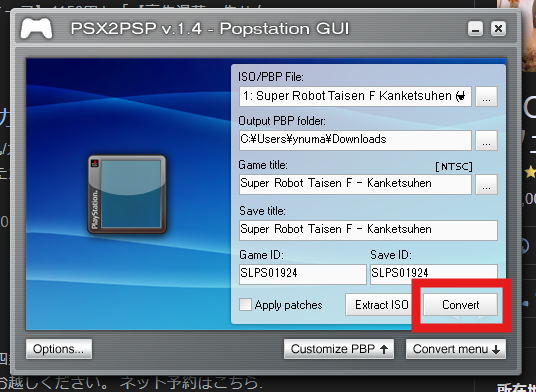
Task: Collapse the Convert menu panel
Action: 456,349
